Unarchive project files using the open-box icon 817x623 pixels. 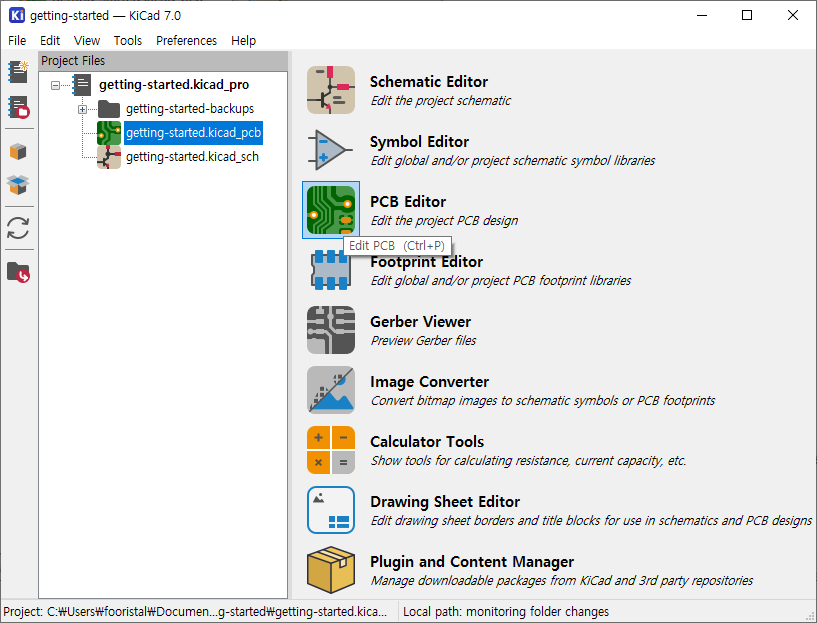coord(18,184)
